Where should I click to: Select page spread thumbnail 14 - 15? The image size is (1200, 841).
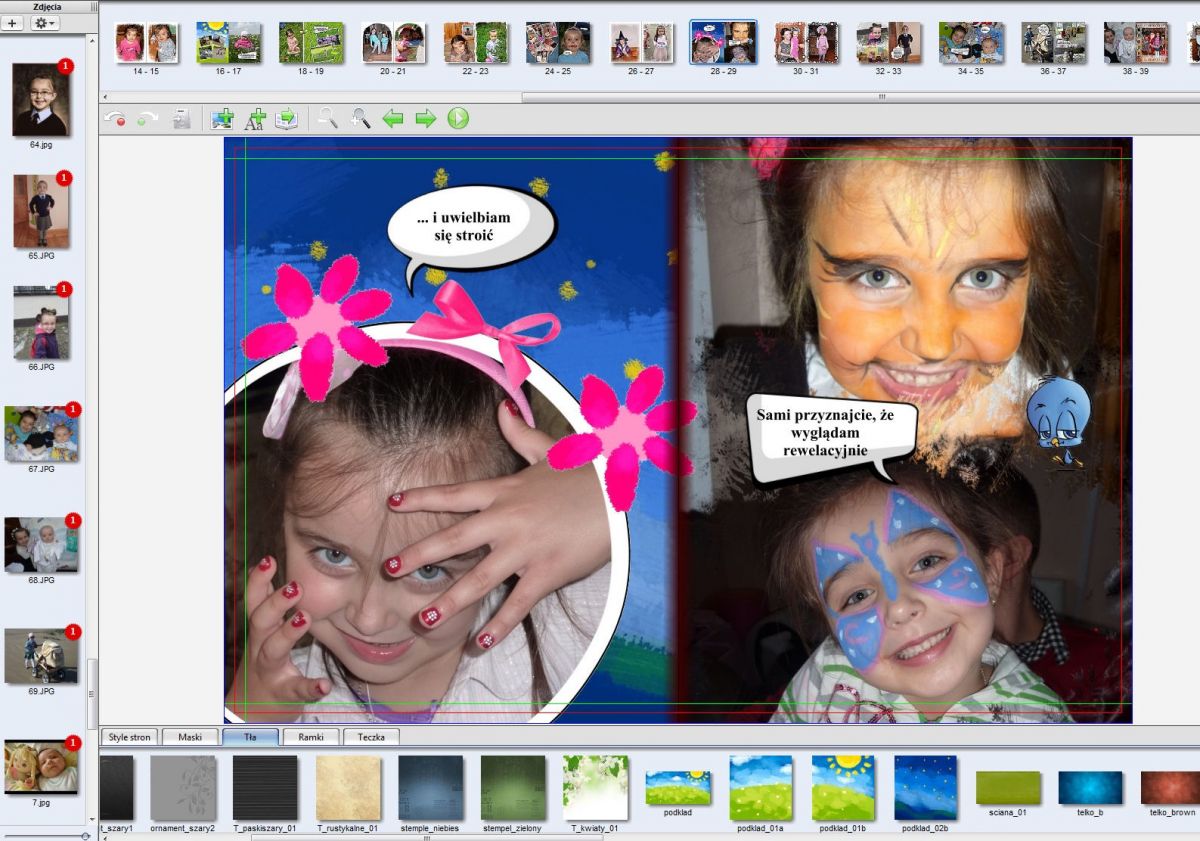pyautogui.click(x=146, y=43)
